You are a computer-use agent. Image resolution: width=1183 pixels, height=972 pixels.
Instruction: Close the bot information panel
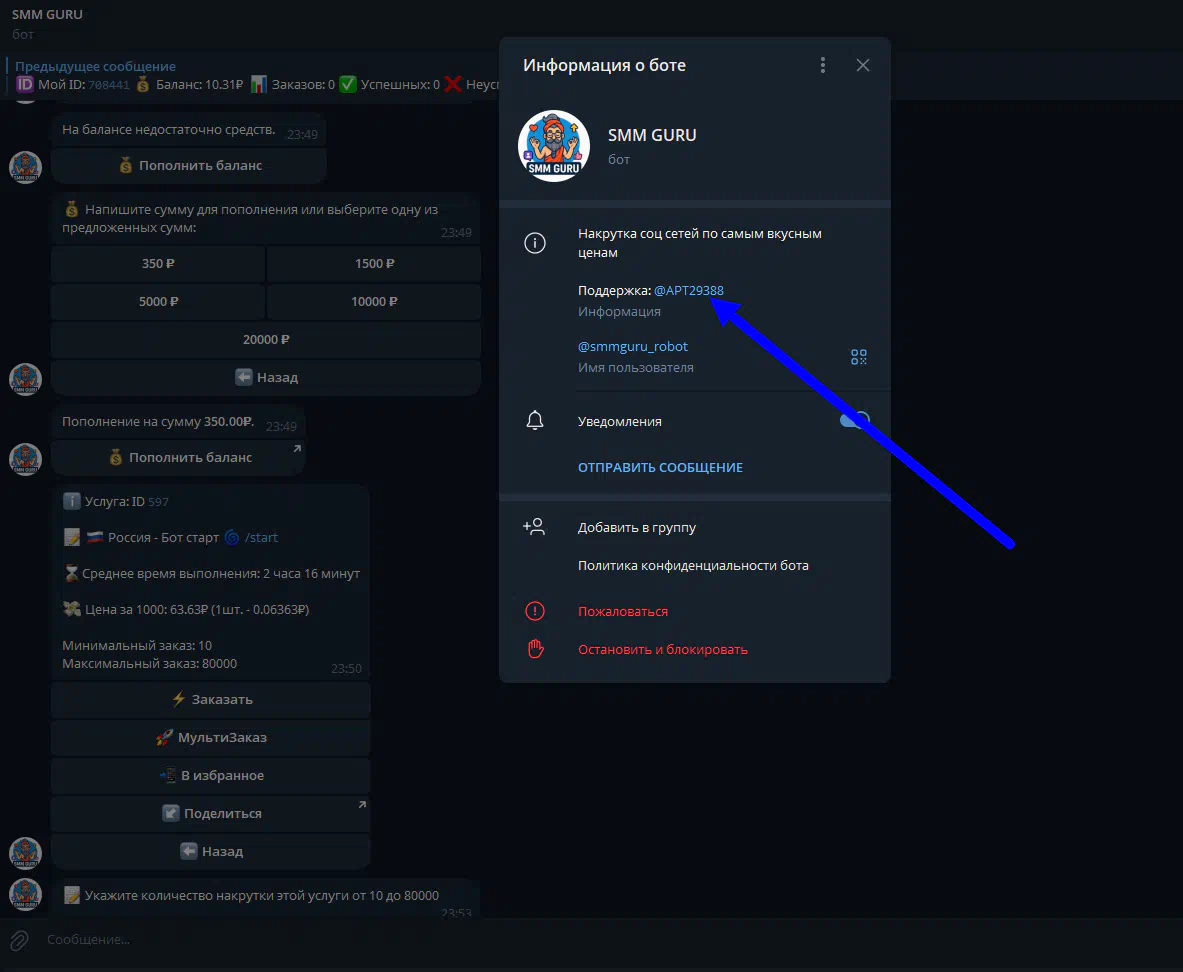(x=863, y=66)
